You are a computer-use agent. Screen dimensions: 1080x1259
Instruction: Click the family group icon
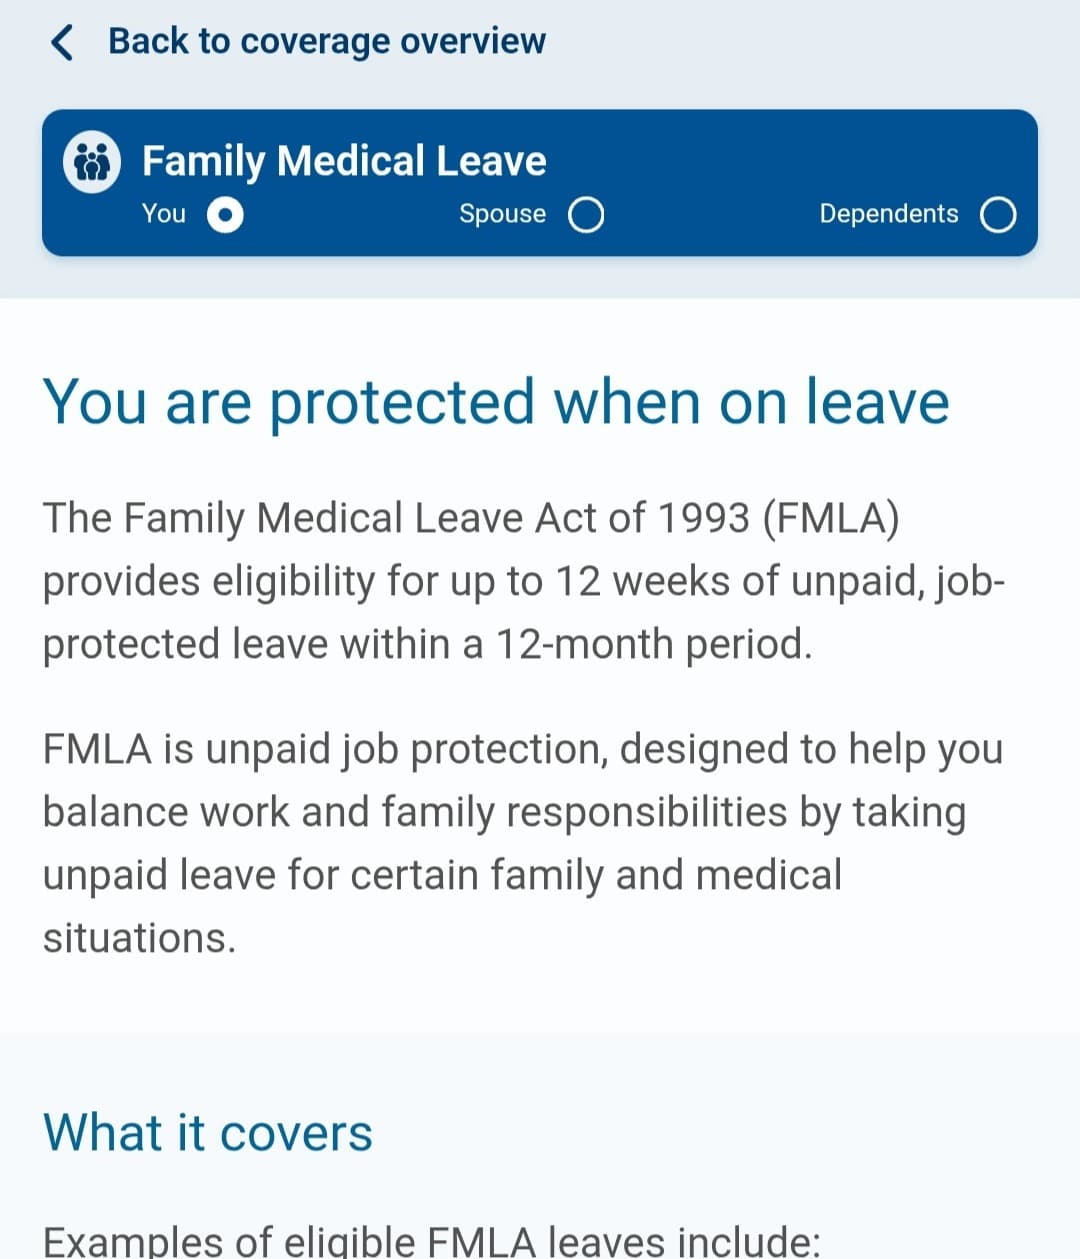click(92, 161)
